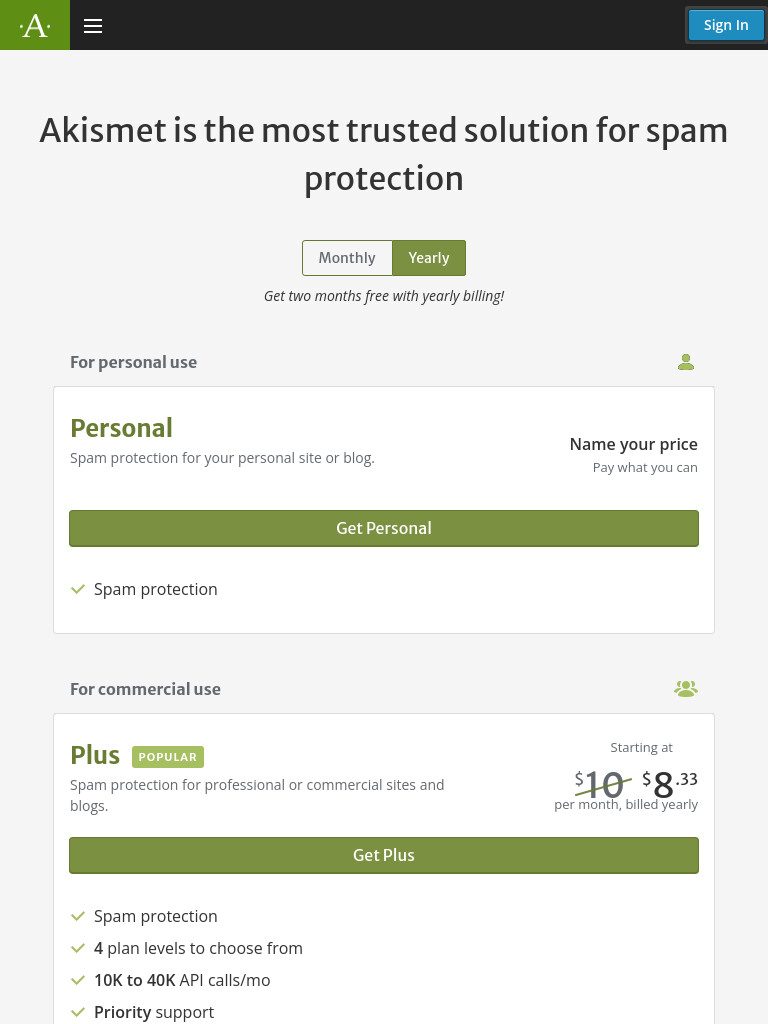Click checkmark beside Personal Spam protection
This screenshot has height=1024, width=768.
click(x=78, y=589)
